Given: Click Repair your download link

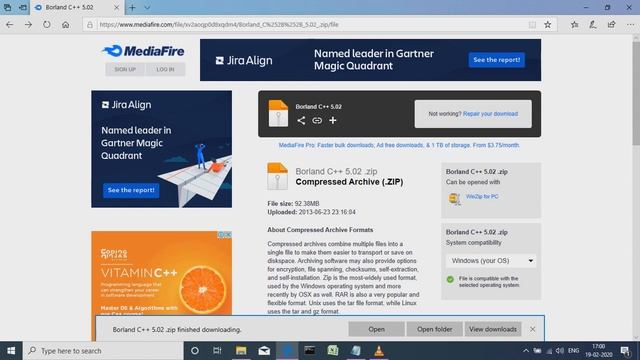Looking at the screenshot, I should [490, 114].
